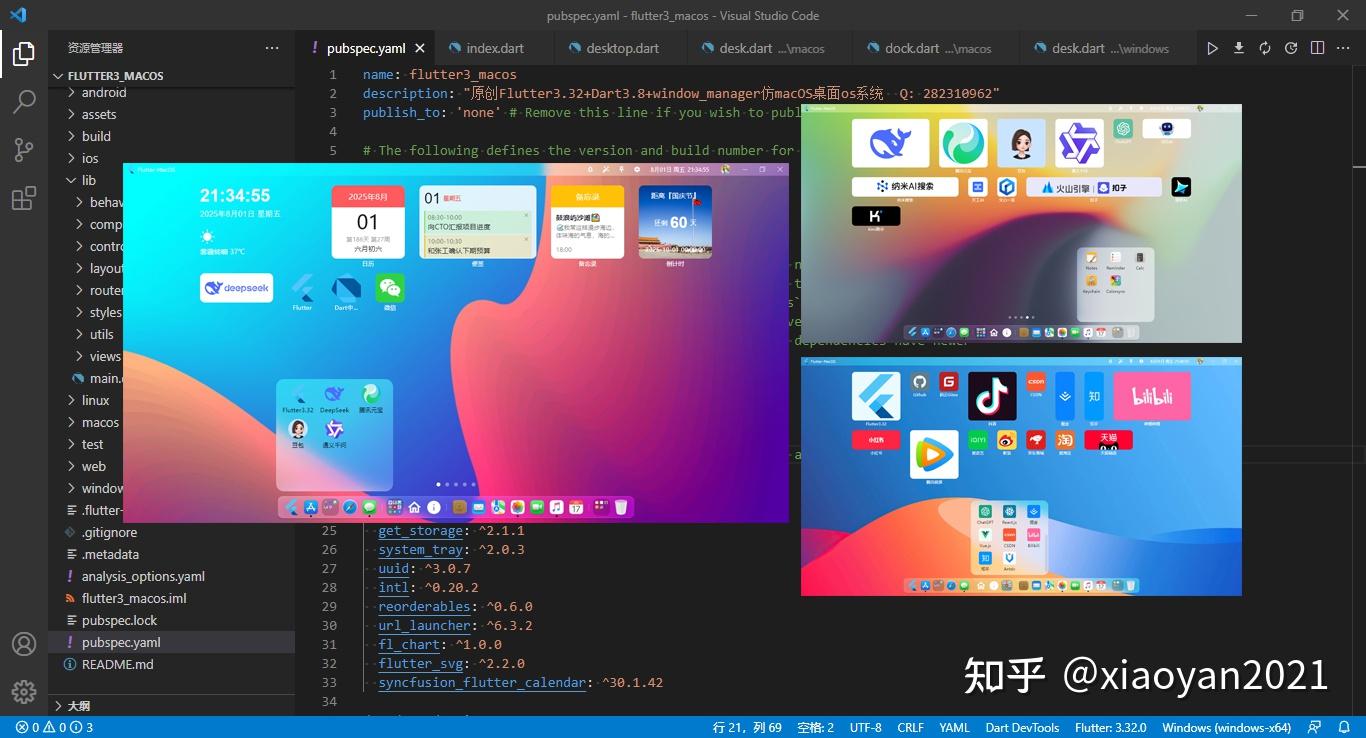This screenshot has height=738, width=1366.
Task: Click the Accounts icon above the settings gear
Action: (x=23, y=645)
